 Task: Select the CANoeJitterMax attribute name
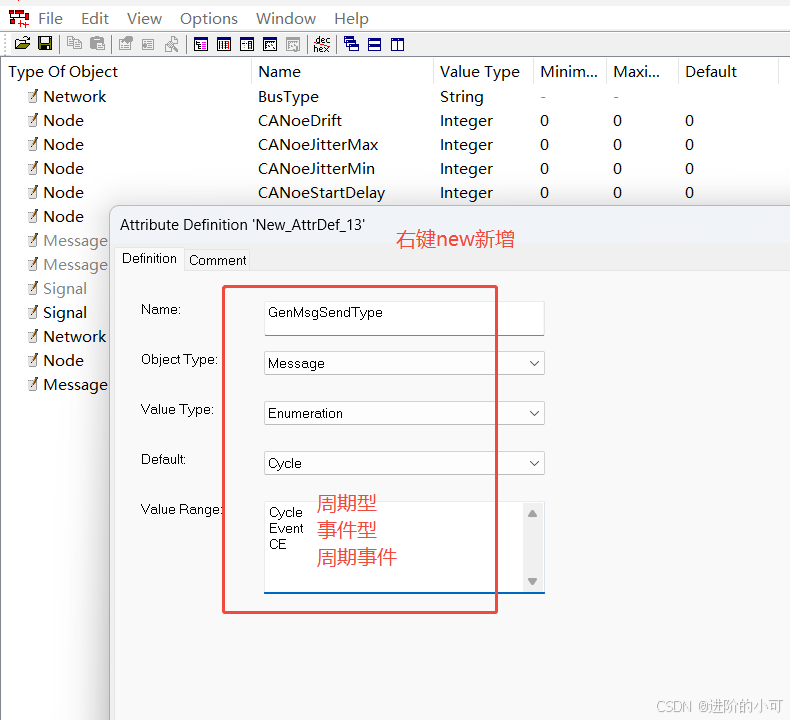[x=318, y=145]
